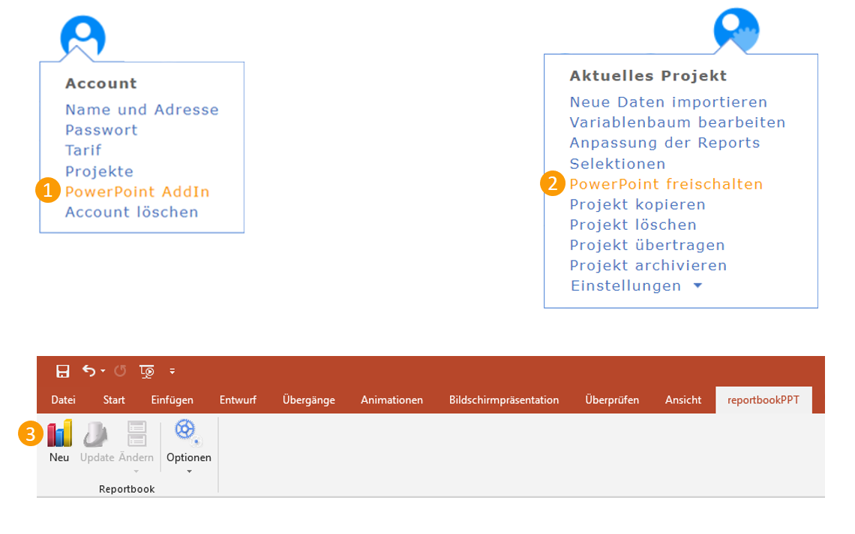855x534 pixels.
Task: Click Projekt kopieren link
Action: pyautogui.click(x=638, y=205)
